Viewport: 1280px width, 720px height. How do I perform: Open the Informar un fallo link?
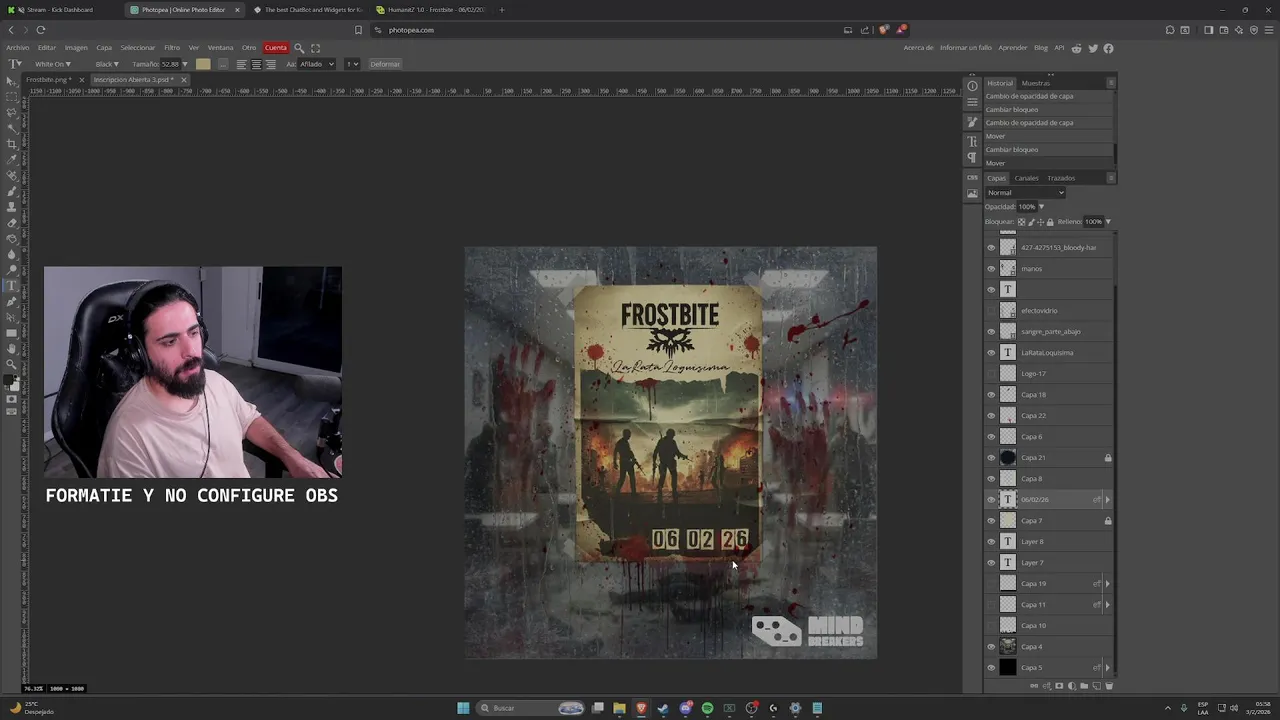point(966,48)
